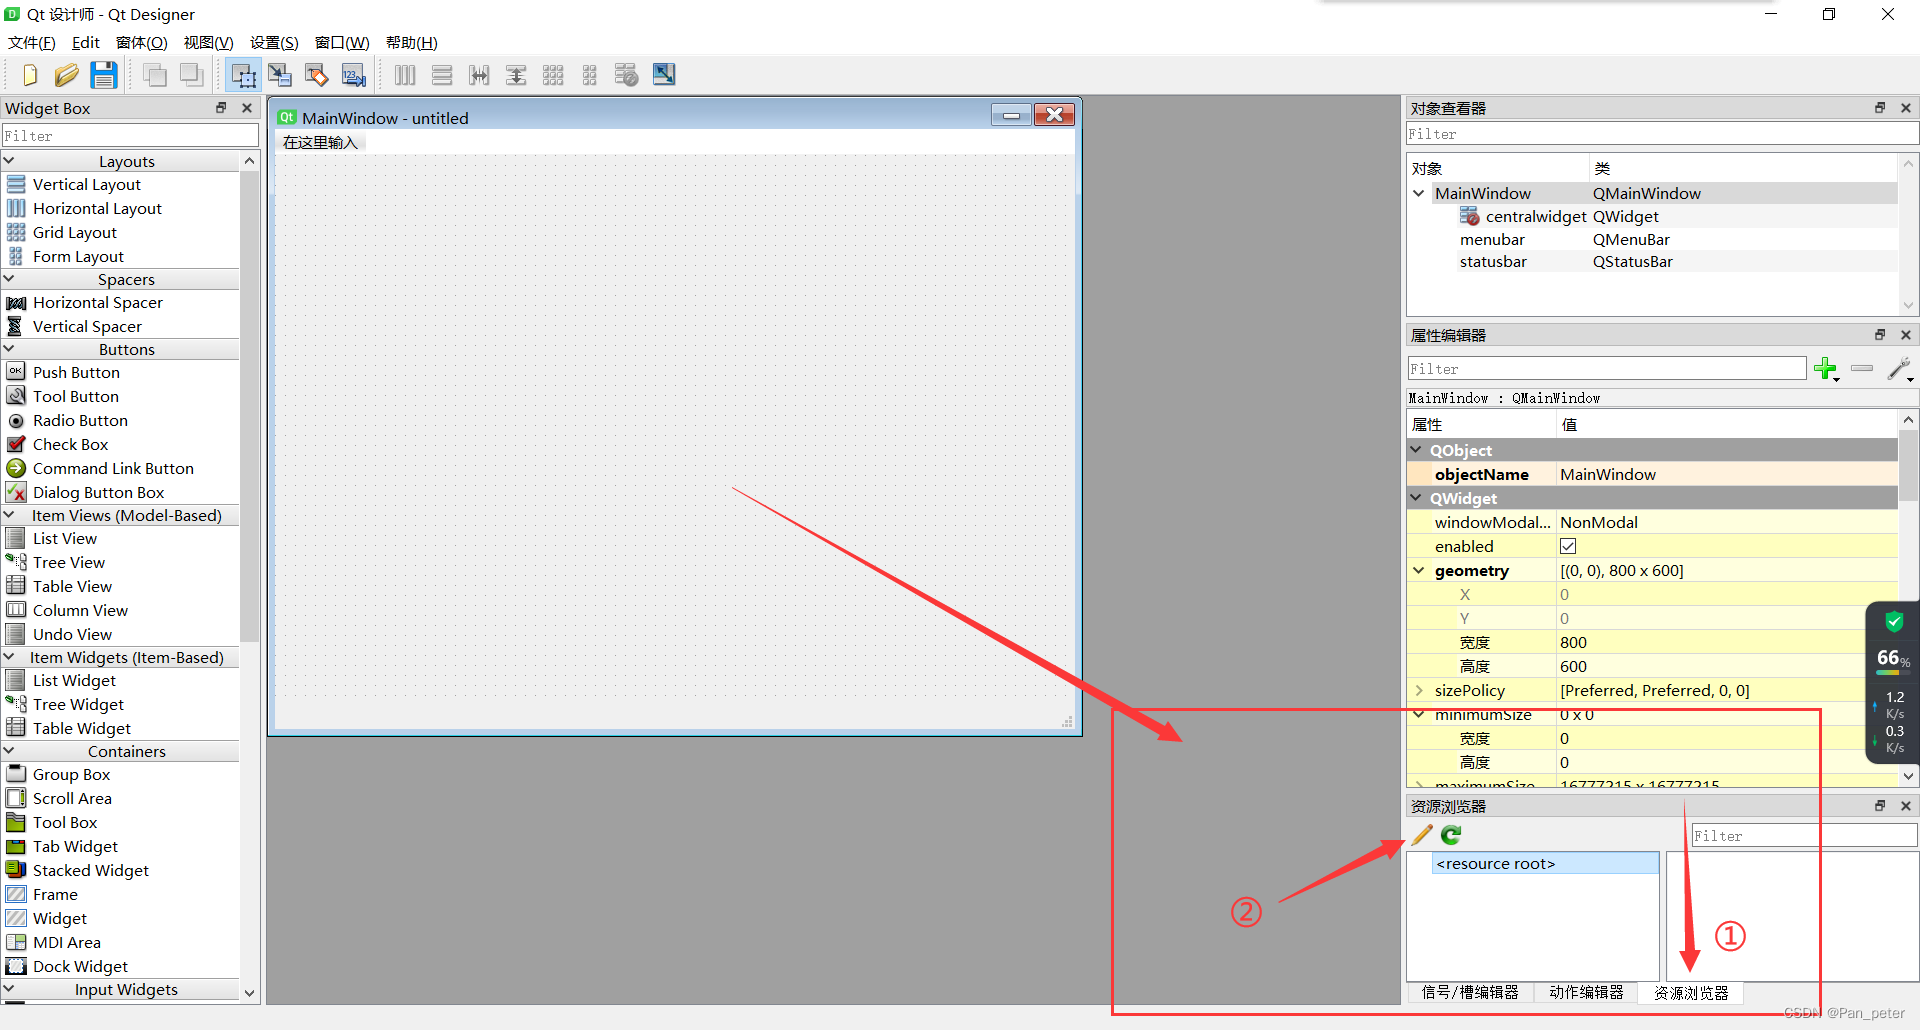Open the 帮助(H) menu
The width and height of the screenshot is (1920, 1030).
(412, 42)
